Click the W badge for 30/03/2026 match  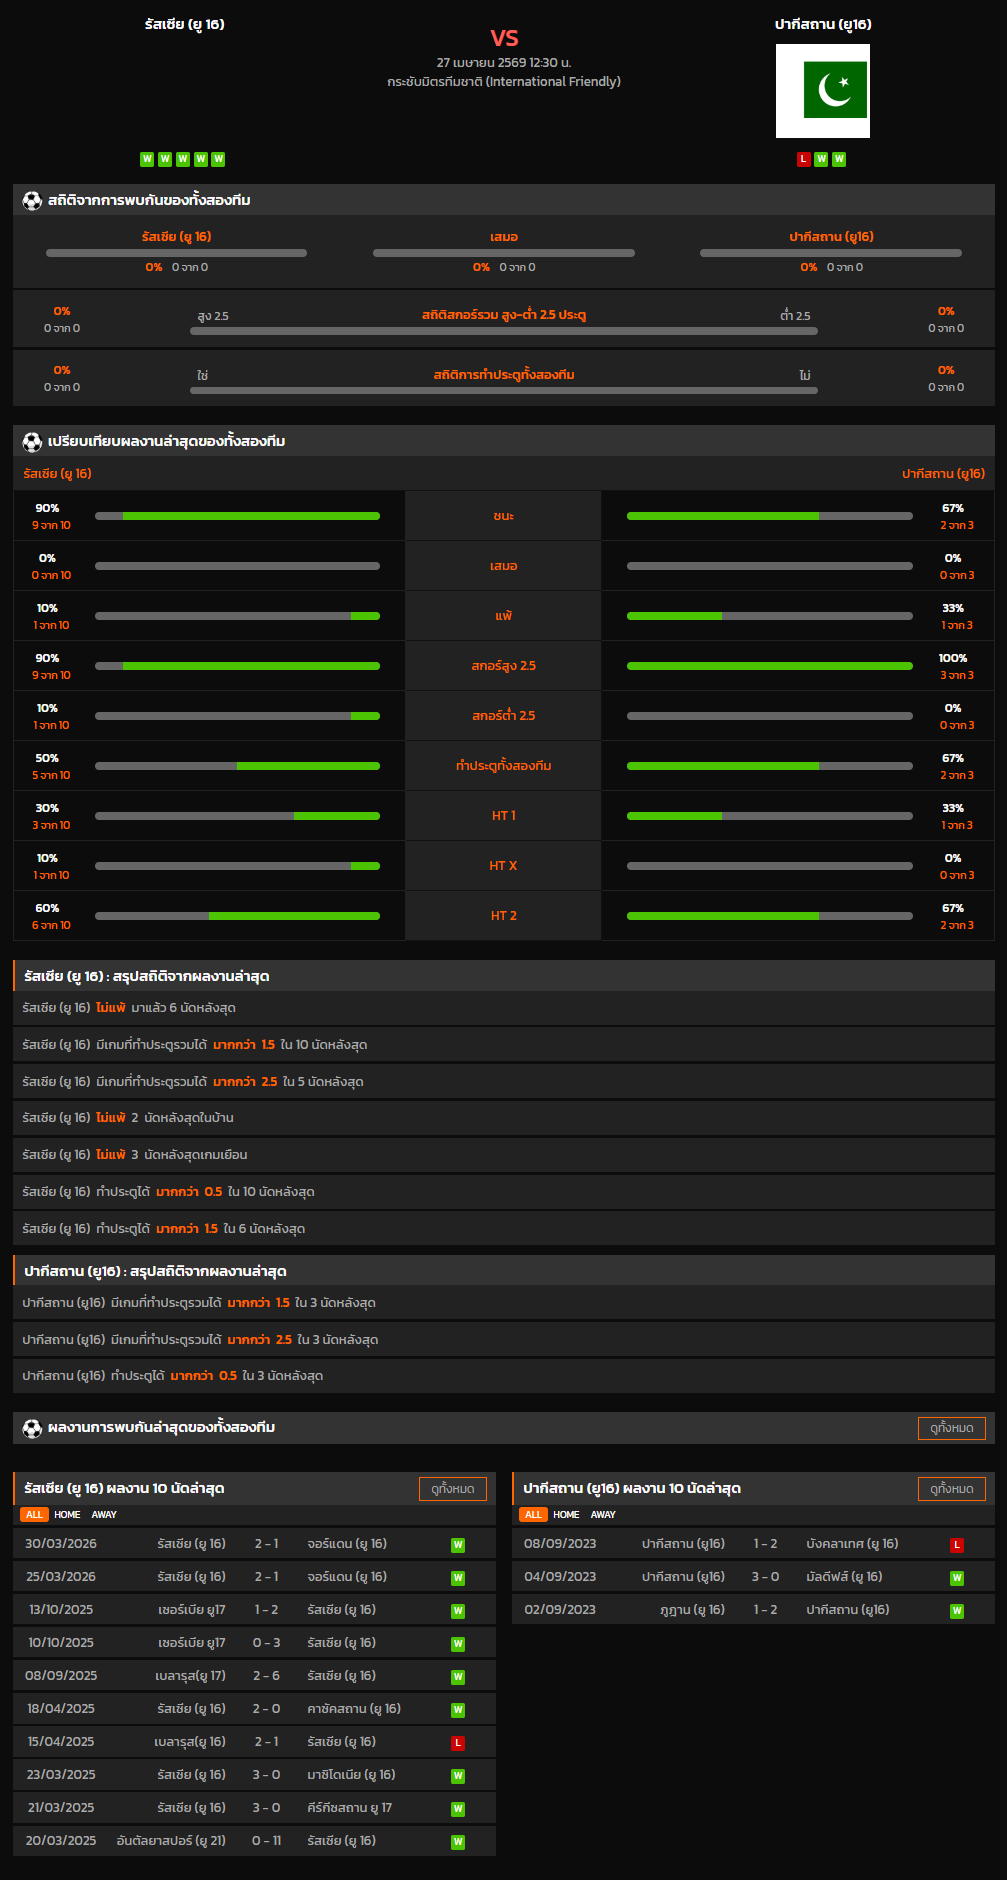(458, 1545)
